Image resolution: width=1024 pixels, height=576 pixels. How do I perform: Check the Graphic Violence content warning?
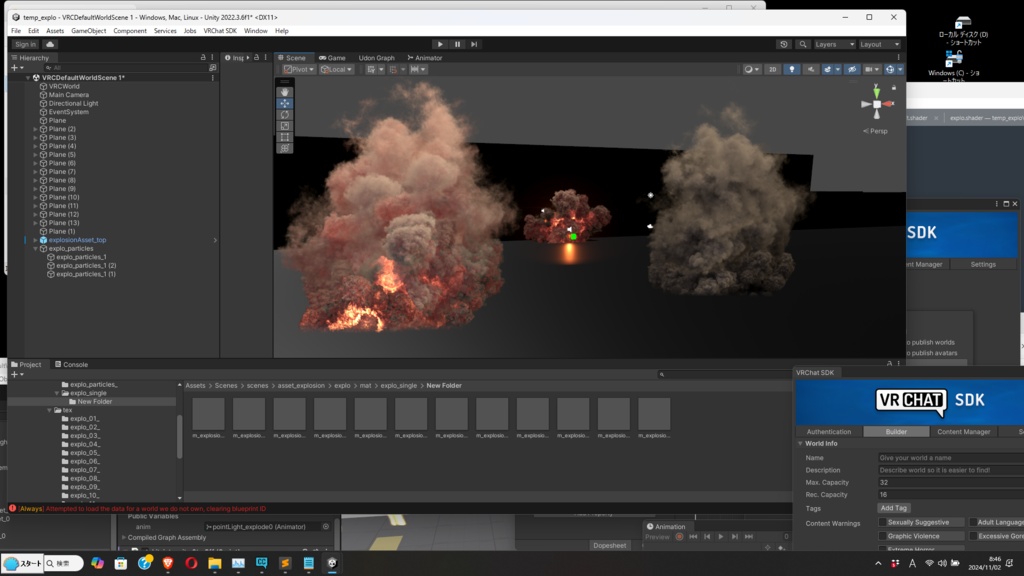coord(883,536)
